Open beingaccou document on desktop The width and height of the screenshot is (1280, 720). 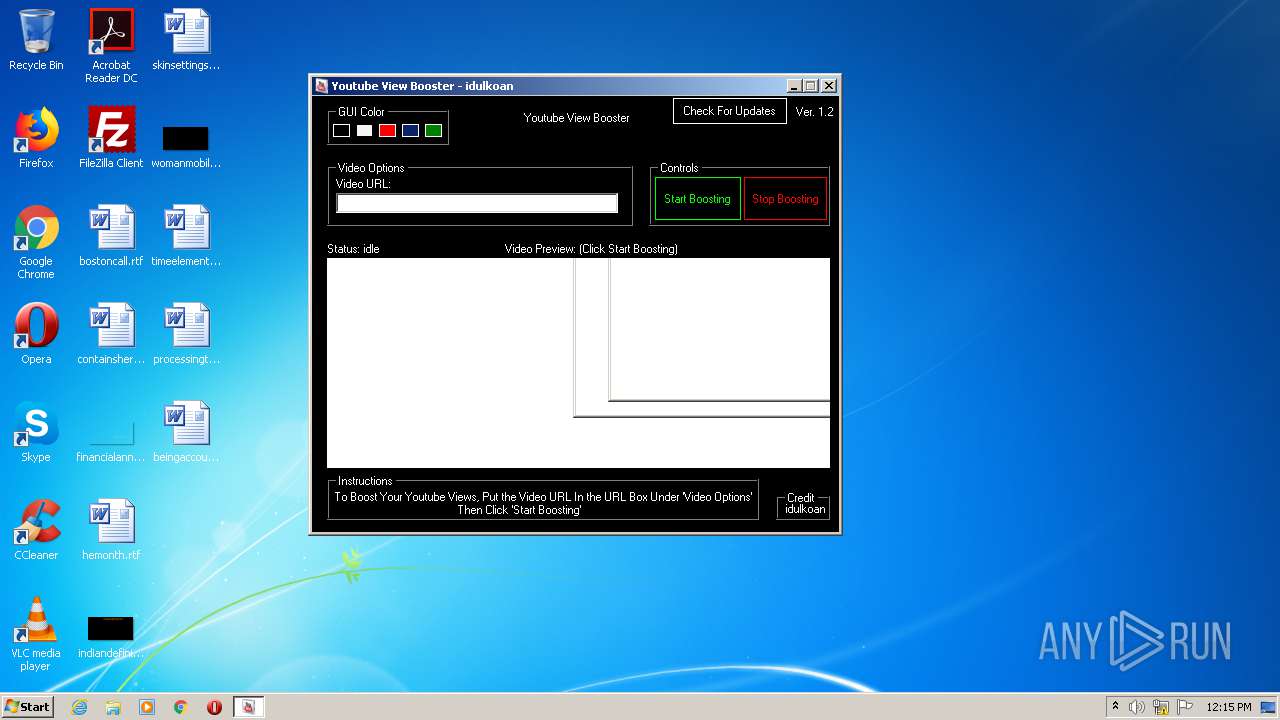(186, 433)
